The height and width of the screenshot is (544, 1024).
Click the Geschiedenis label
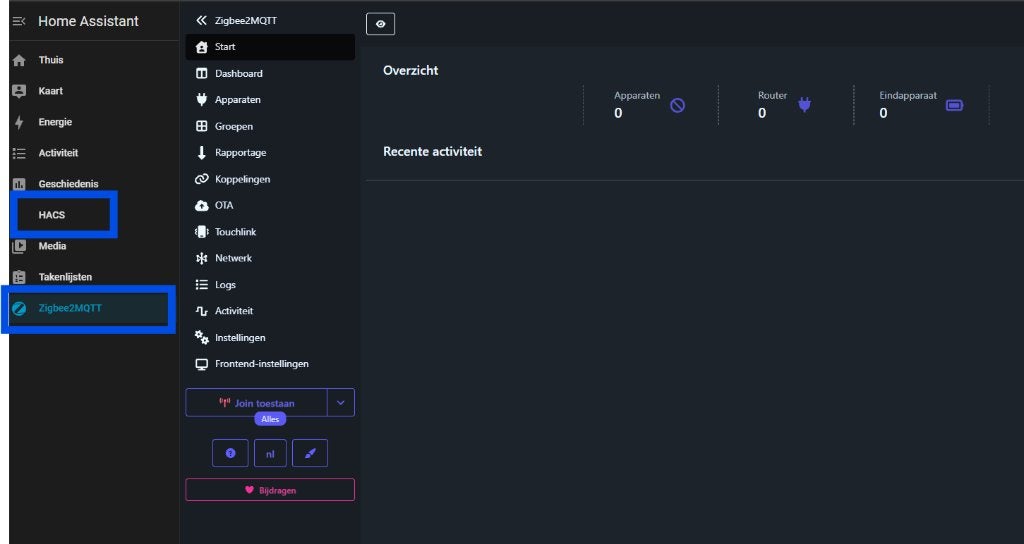(x=69, y=184)
